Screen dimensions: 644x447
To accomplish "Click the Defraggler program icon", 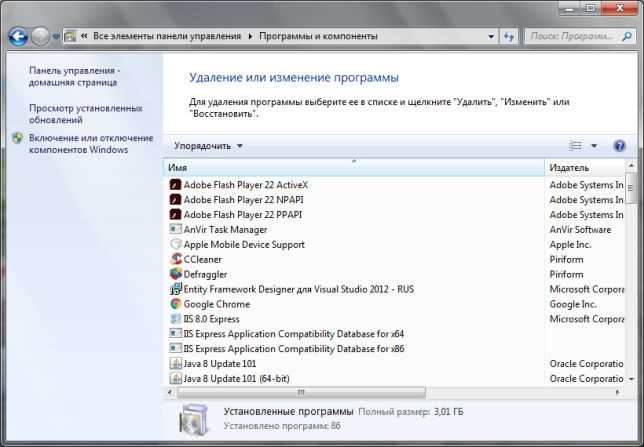I will point(176,275).
